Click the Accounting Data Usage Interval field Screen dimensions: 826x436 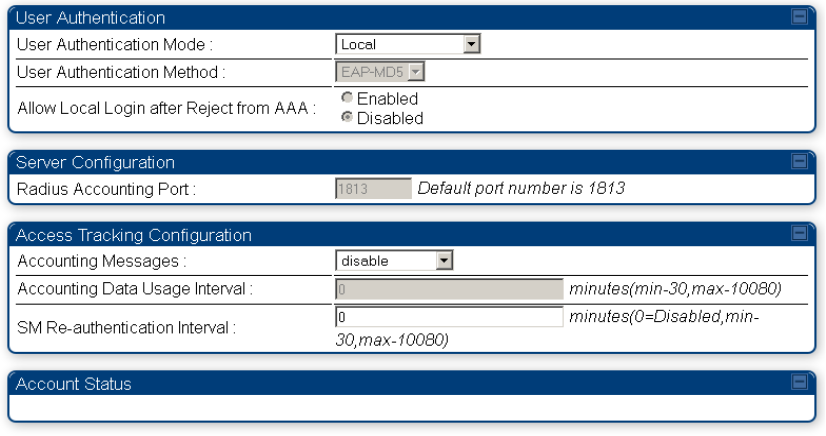pos(449,289)
